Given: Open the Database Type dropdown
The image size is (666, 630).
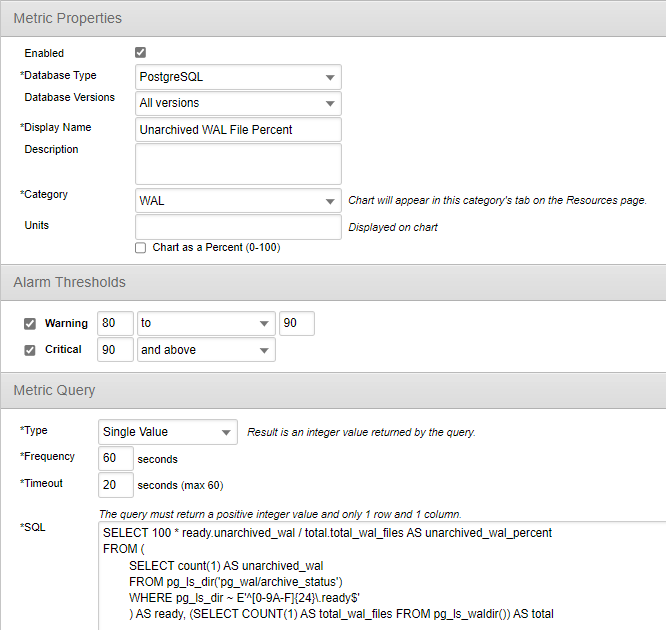Looking at the screenshot, I should tap(238, 77).
